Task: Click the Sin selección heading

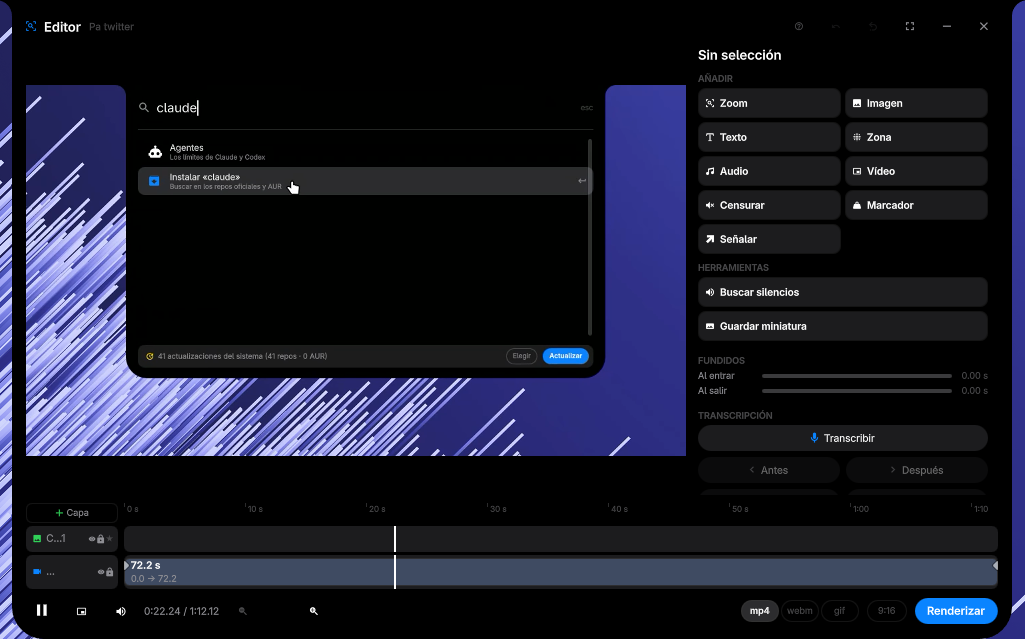Action: pos(739,56)
